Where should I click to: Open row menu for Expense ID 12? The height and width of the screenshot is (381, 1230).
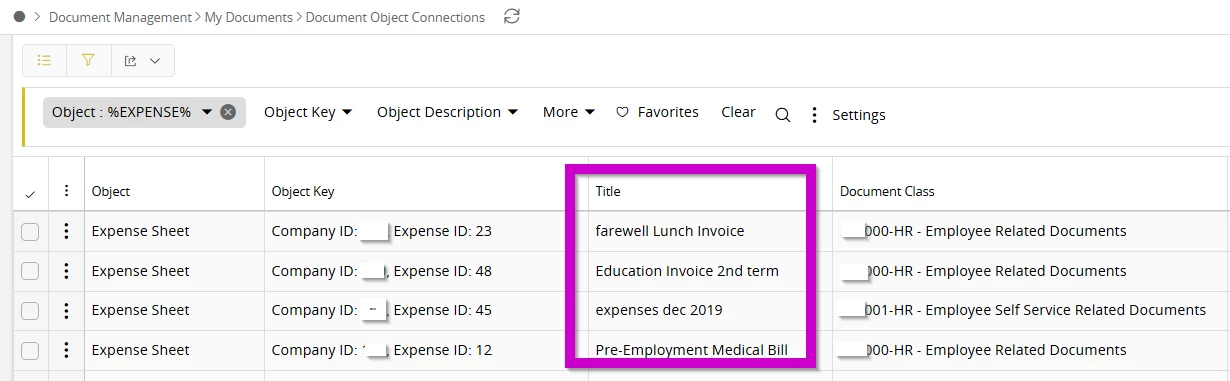coord(66,350)
